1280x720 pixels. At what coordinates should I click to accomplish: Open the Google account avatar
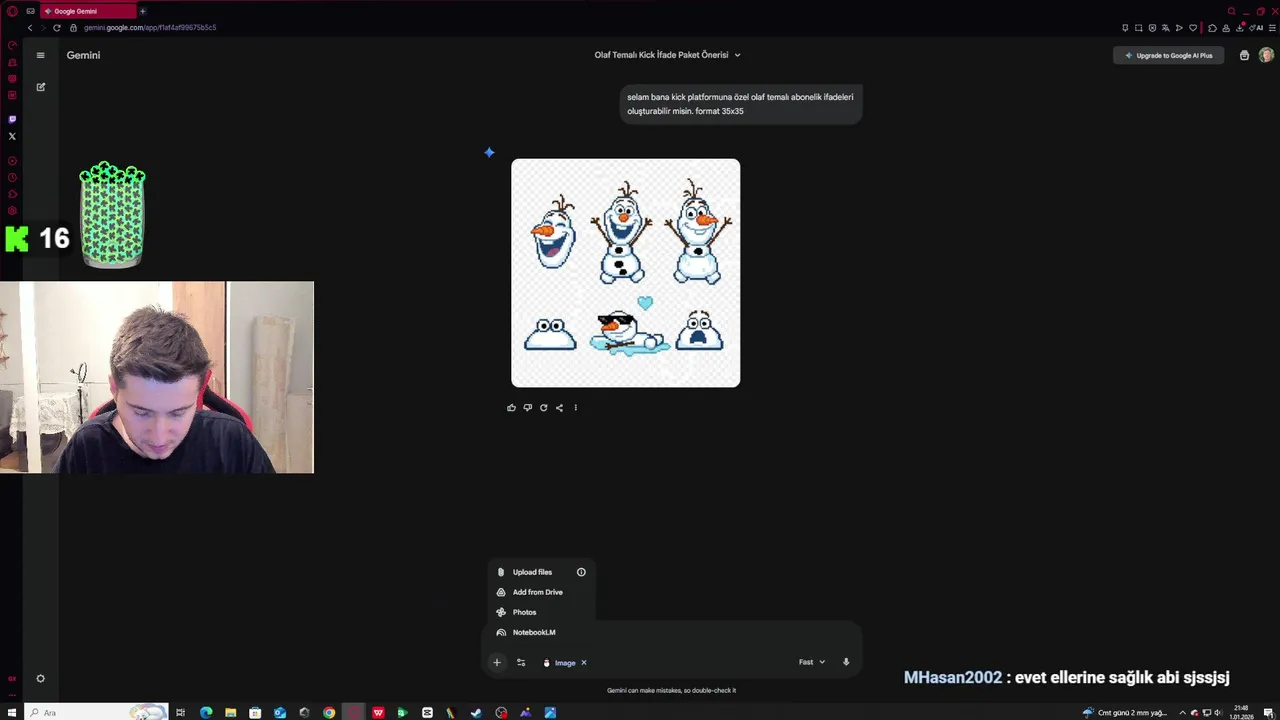tap(1266, 55)
